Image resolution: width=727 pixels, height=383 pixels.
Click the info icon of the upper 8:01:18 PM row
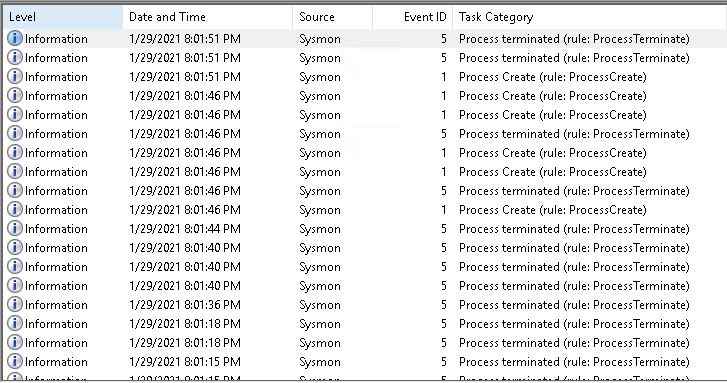click(15, 324)
